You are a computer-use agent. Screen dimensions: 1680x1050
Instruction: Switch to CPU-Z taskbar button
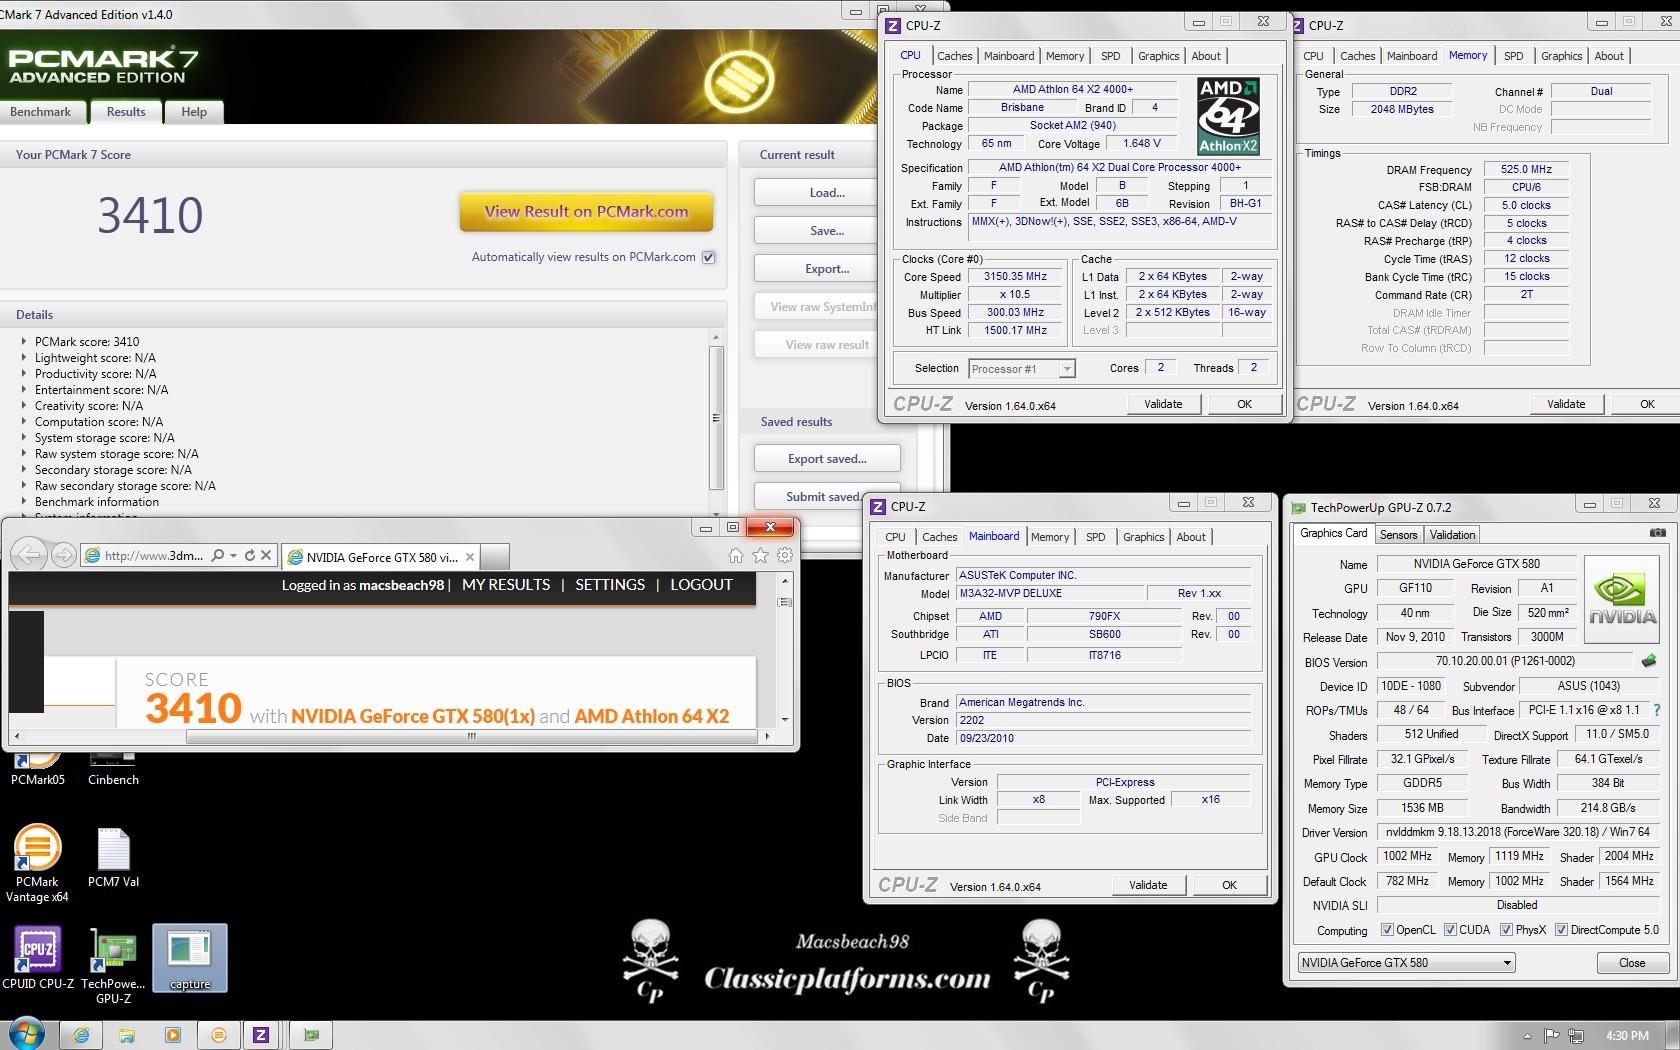pyautogui.click(x=261, y=1035)
